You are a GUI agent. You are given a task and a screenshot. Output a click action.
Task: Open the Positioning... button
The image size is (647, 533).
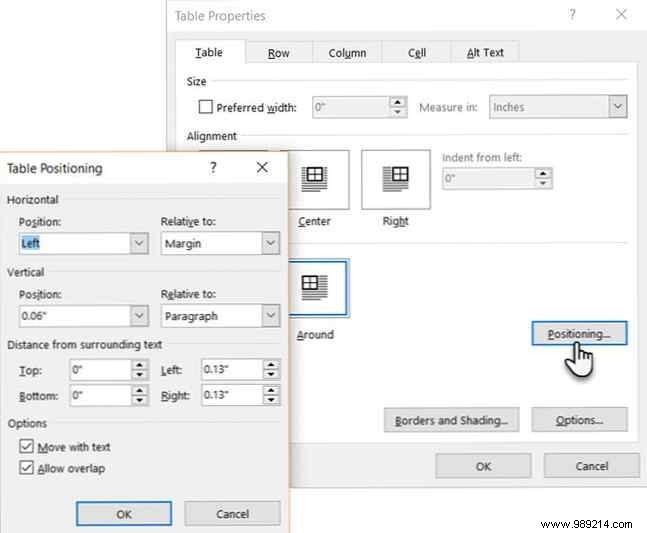point(579,333)
